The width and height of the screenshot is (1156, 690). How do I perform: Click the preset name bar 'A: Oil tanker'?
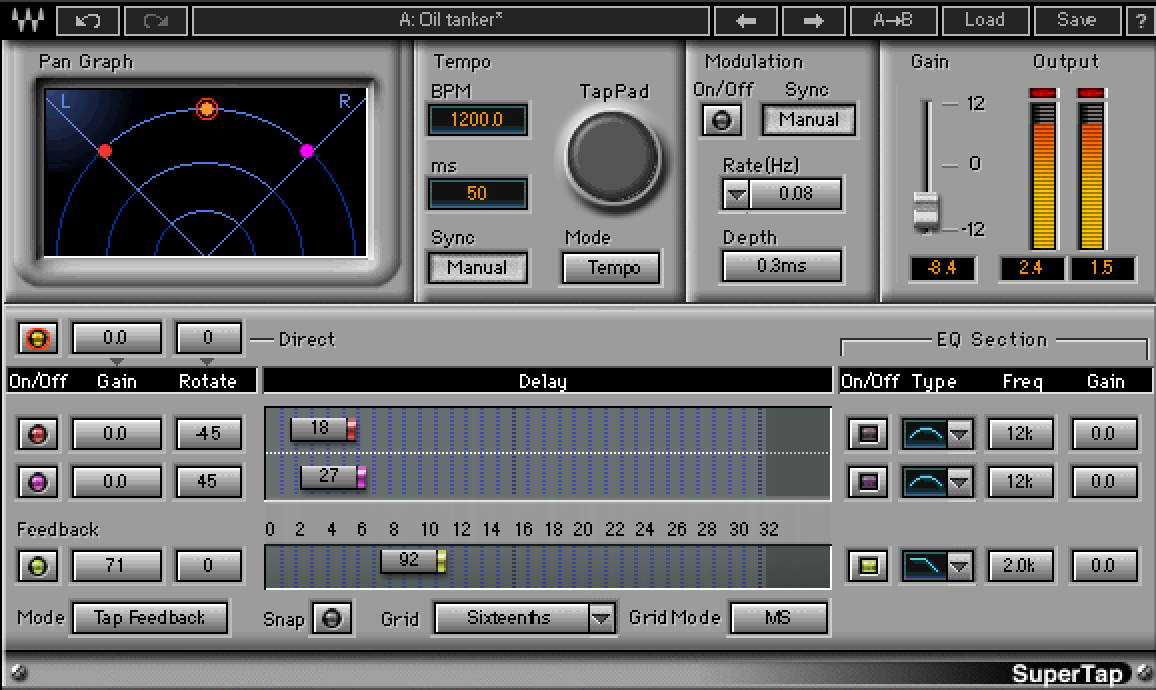tap(450, 20)
